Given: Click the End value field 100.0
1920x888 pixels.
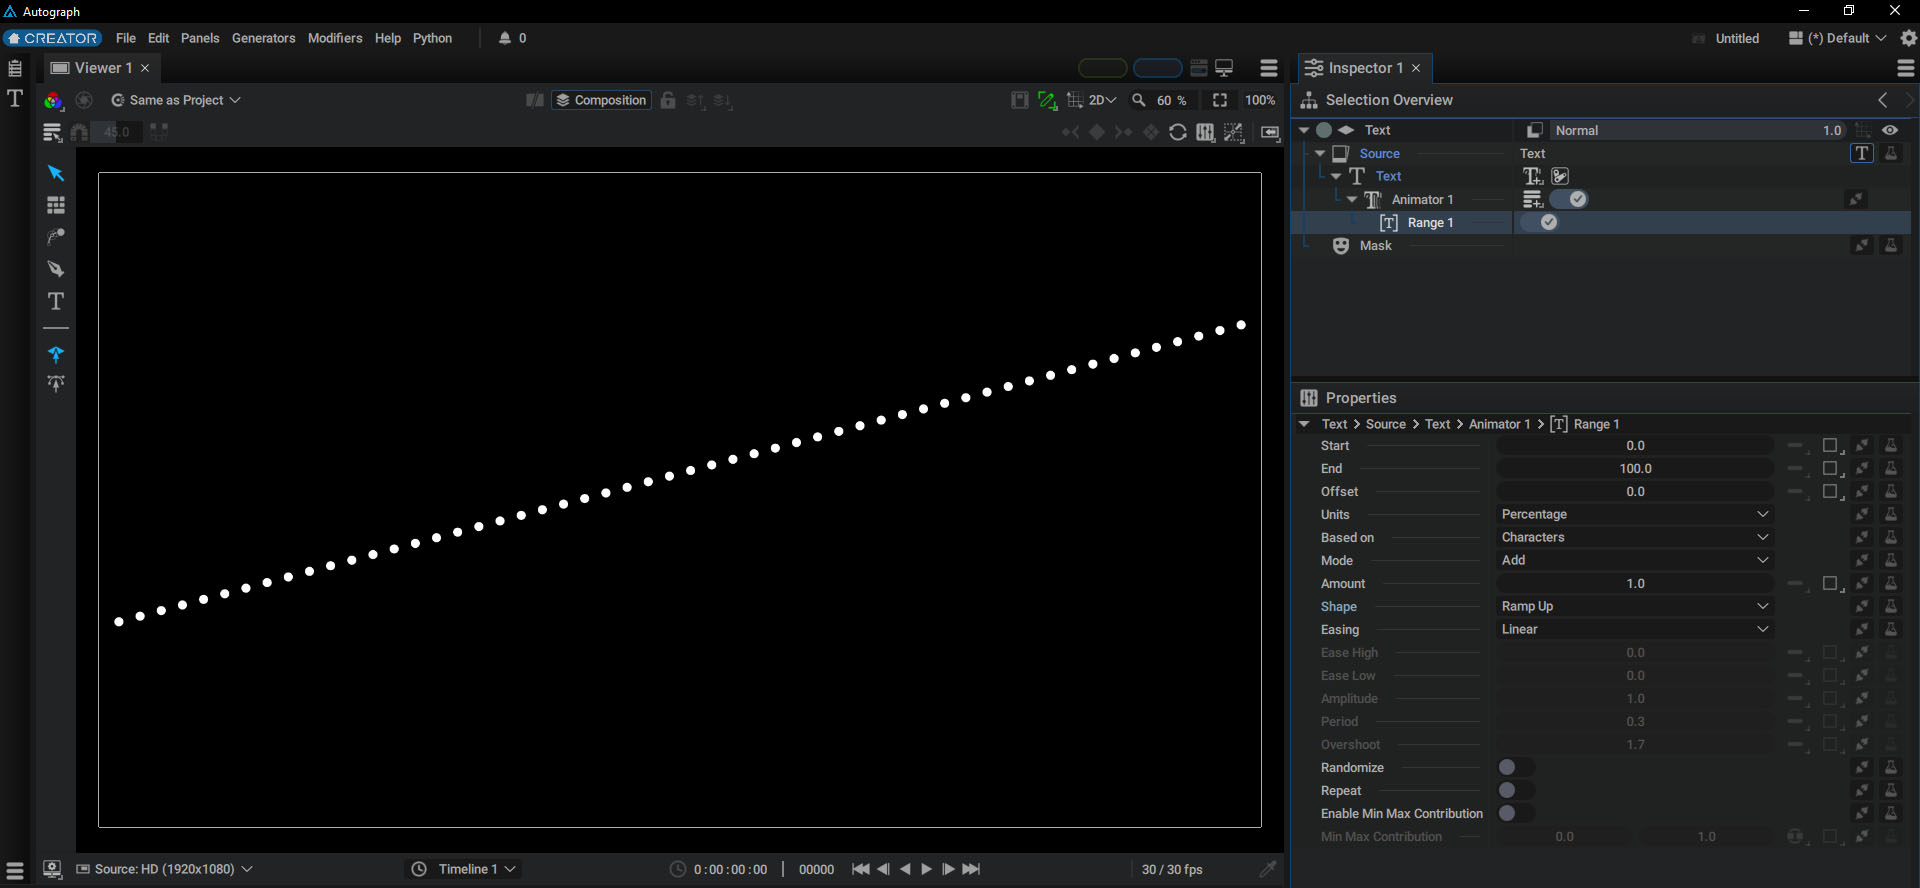Looking at the screenshot, I should [1635, 469].
